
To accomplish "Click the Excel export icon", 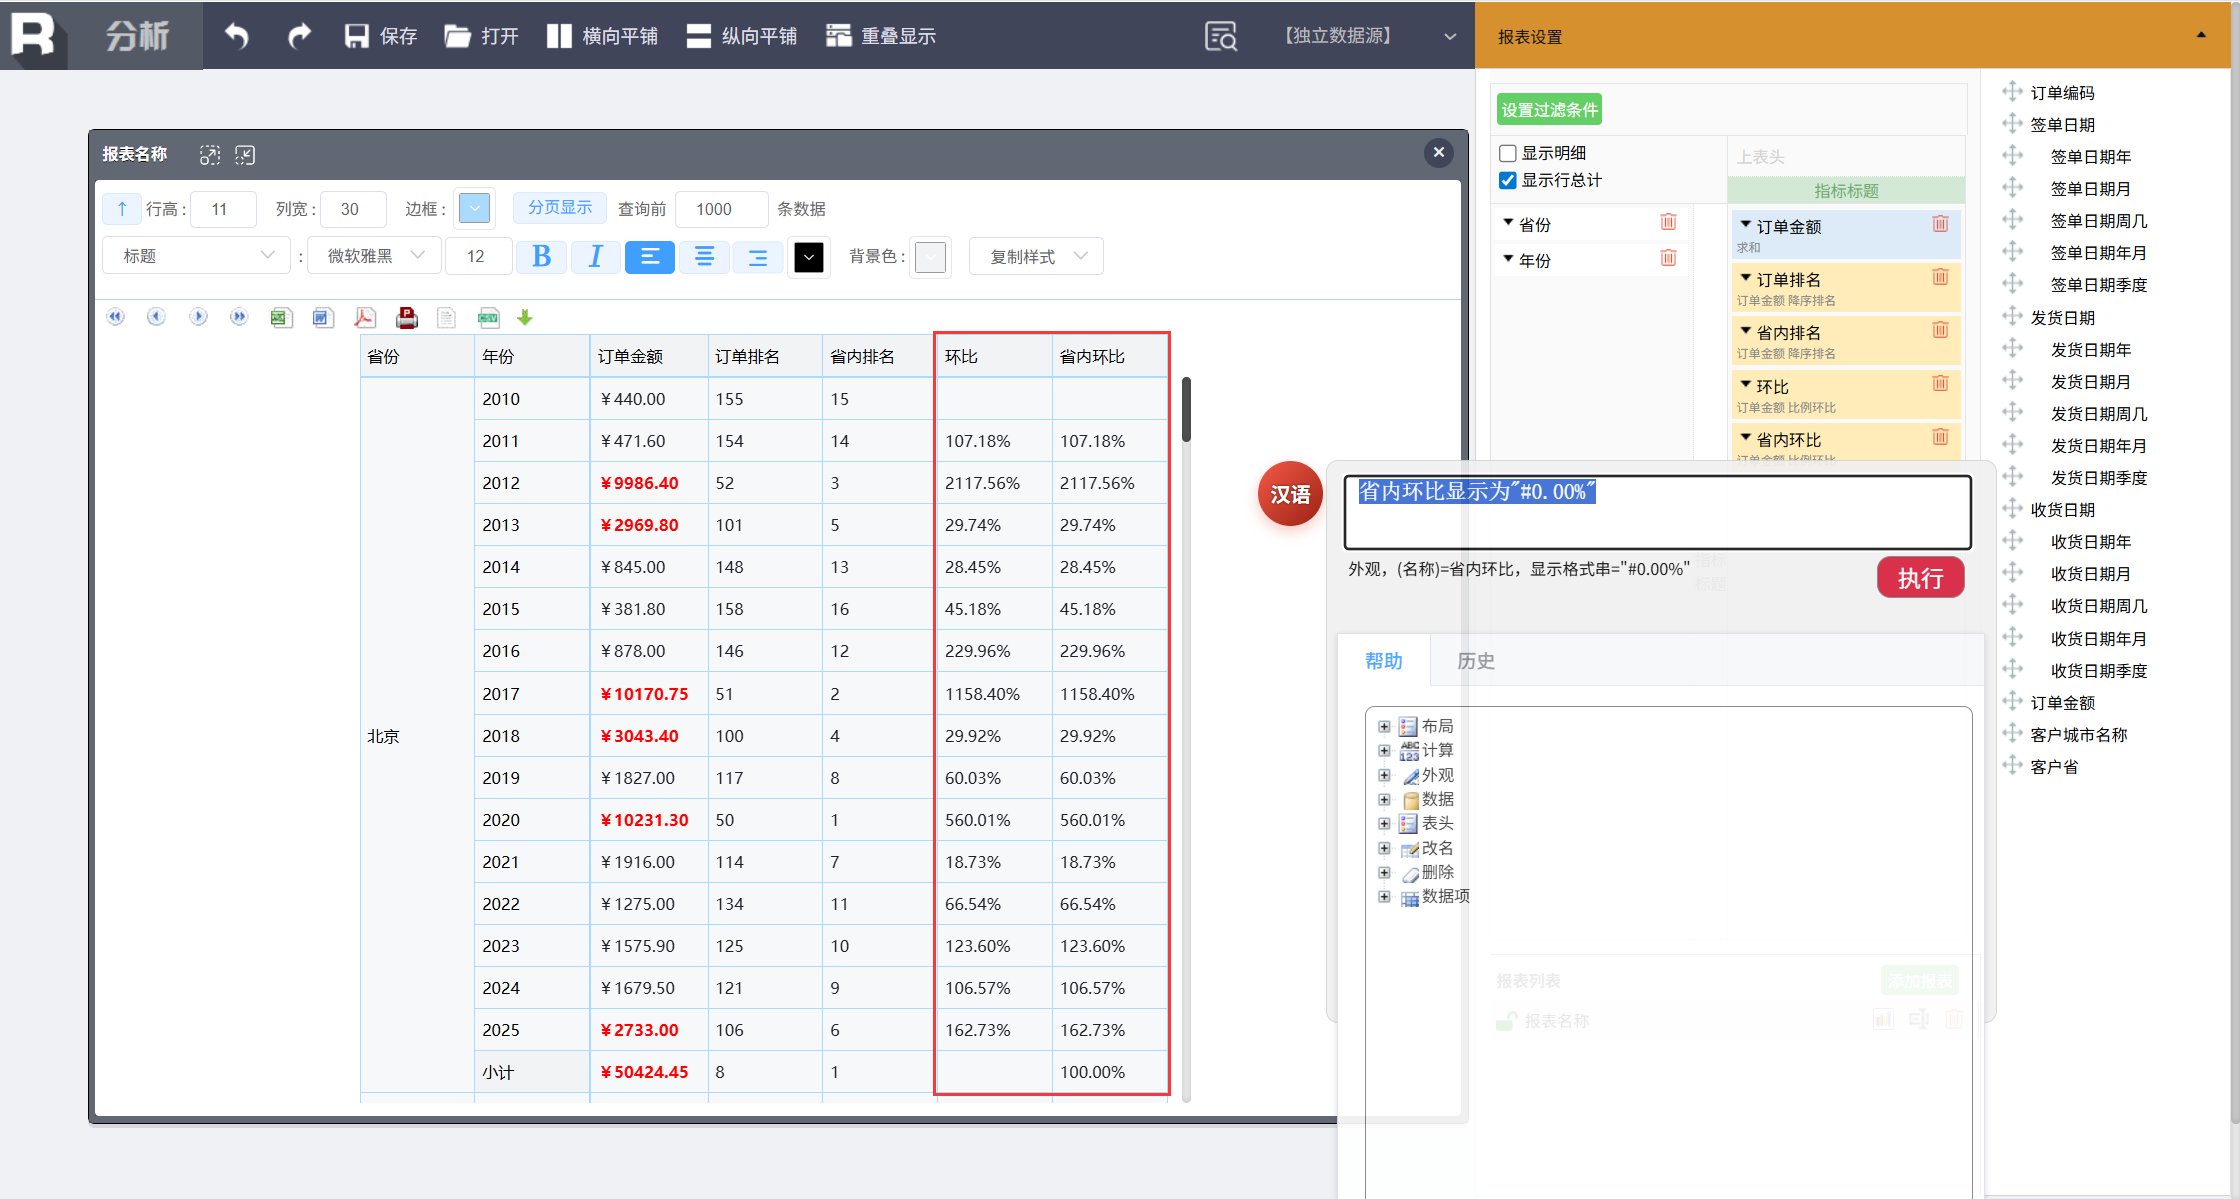I will pos(281,318).
